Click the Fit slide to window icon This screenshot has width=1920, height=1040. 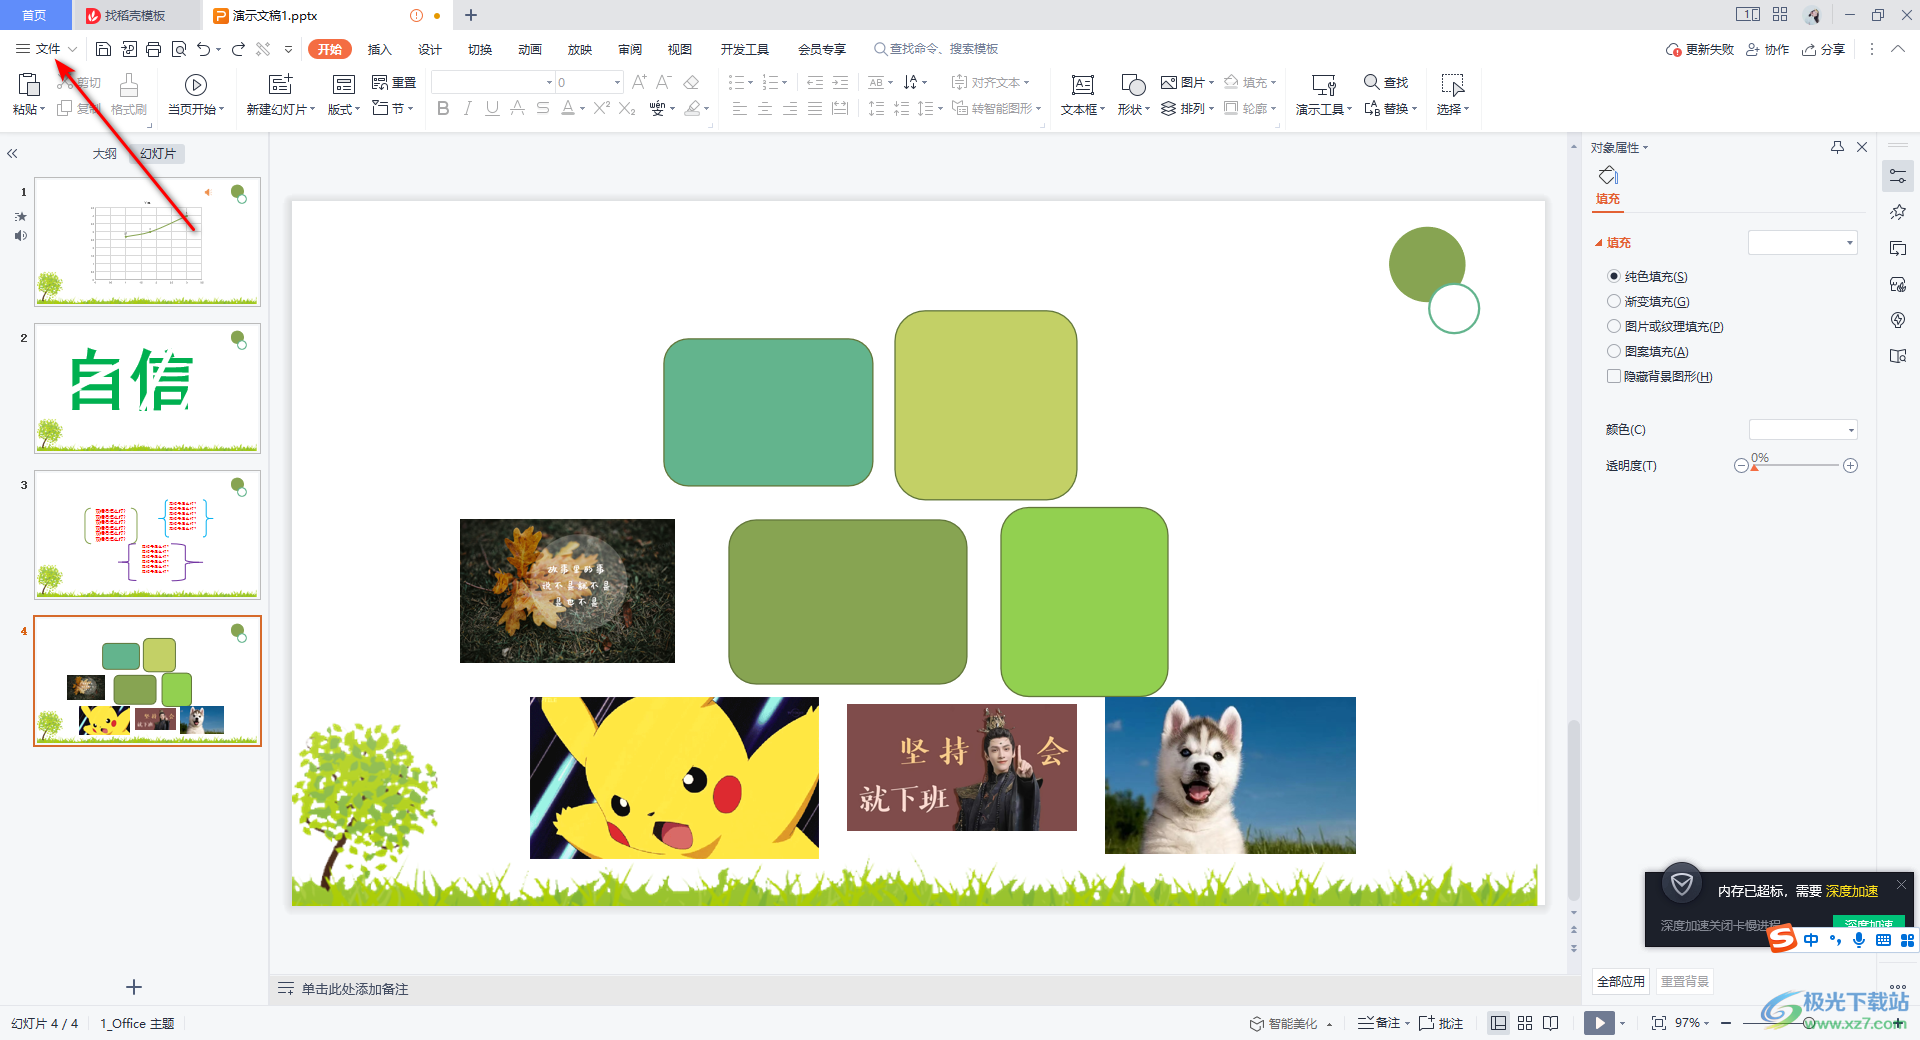point(1659,1023)
